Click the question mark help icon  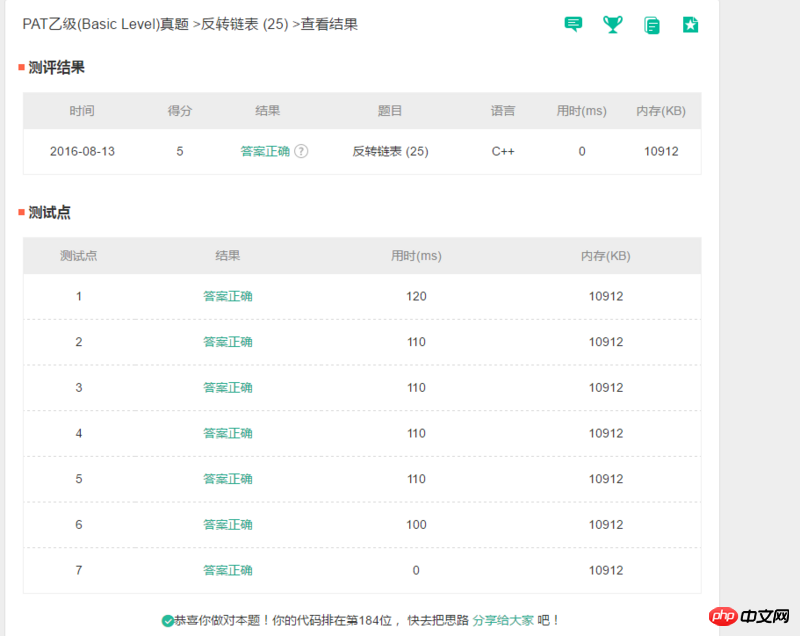tap(301, 151)
